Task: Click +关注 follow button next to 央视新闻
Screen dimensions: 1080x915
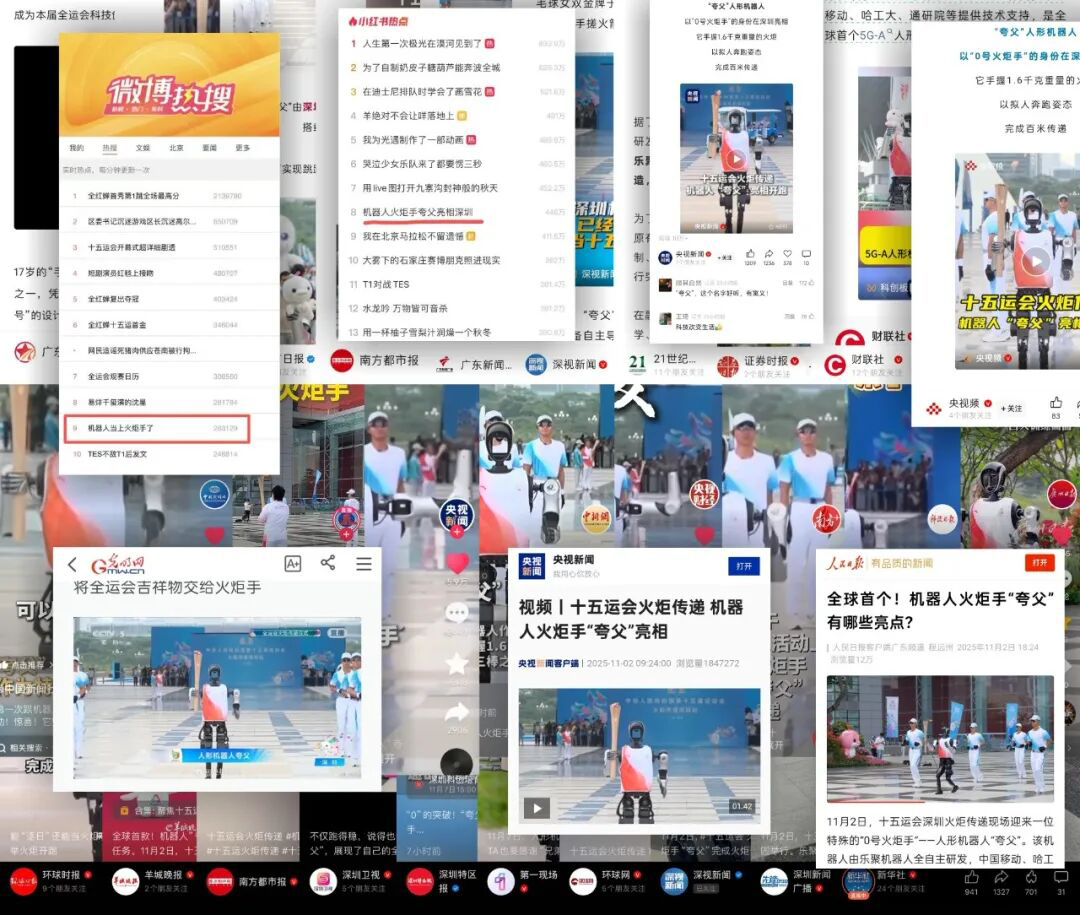Action: pyautogui.click(x=724, y=257)
